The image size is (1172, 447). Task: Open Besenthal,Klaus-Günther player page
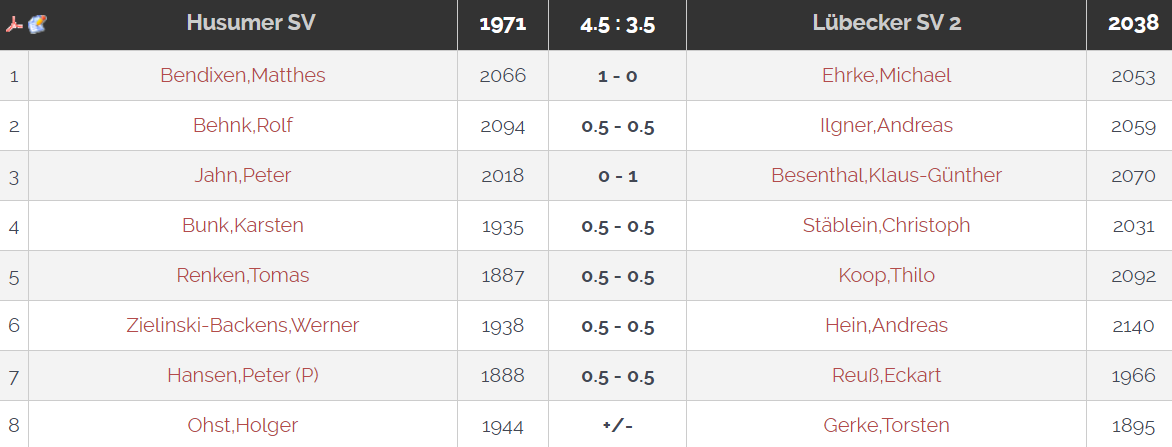(x=886, y=175)
